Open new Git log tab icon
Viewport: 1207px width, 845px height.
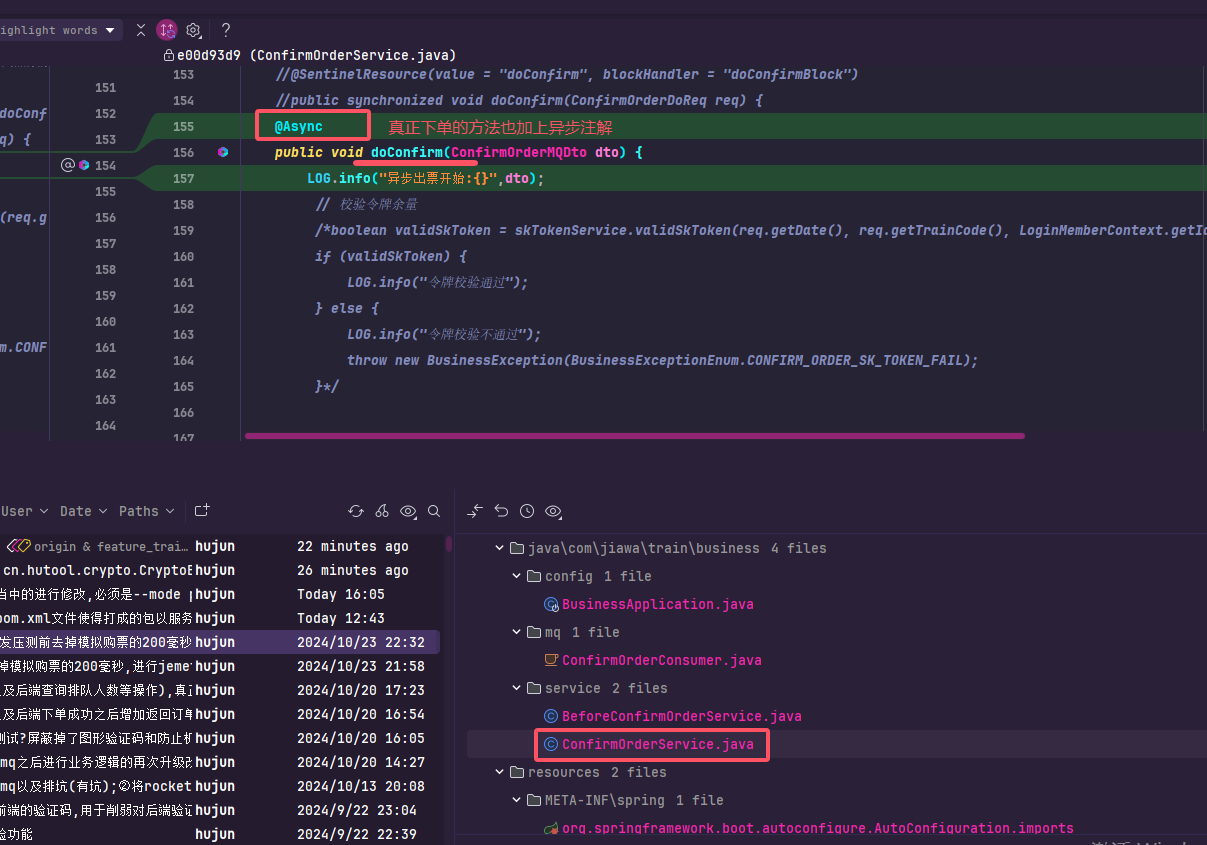click(x=202, y=510)
